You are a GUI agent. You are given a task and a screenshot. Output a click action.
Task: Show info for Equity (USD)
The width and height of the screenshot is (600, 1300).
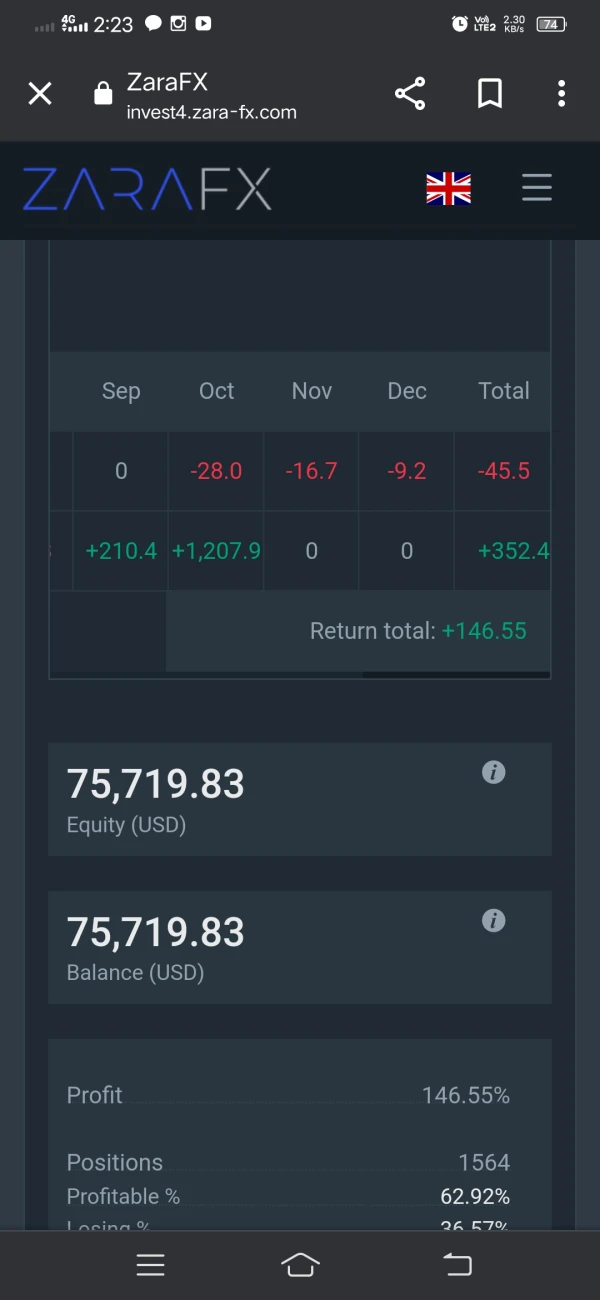(x=493, y=772)
